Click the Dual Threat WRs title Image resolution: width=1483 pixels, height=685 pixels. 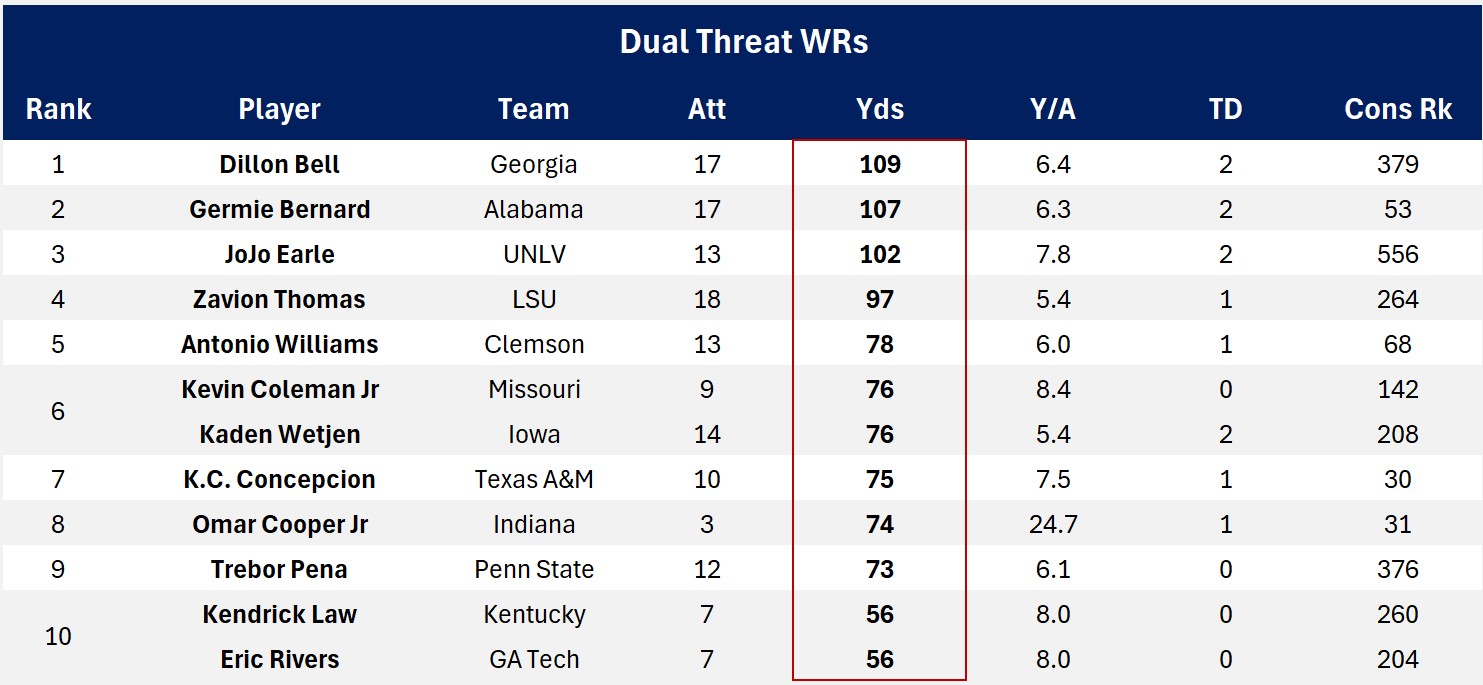tap(743, 42)
